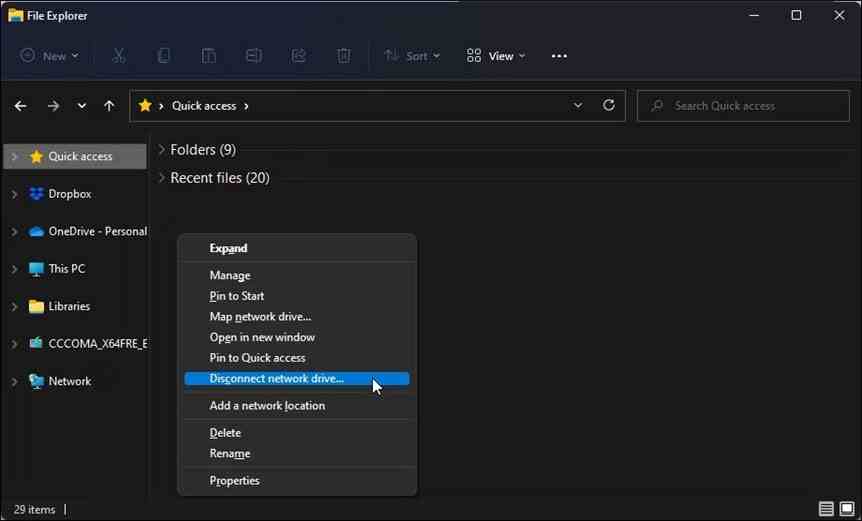
Task: Select Quick access in navigation pane
Action: click(75, 157)
